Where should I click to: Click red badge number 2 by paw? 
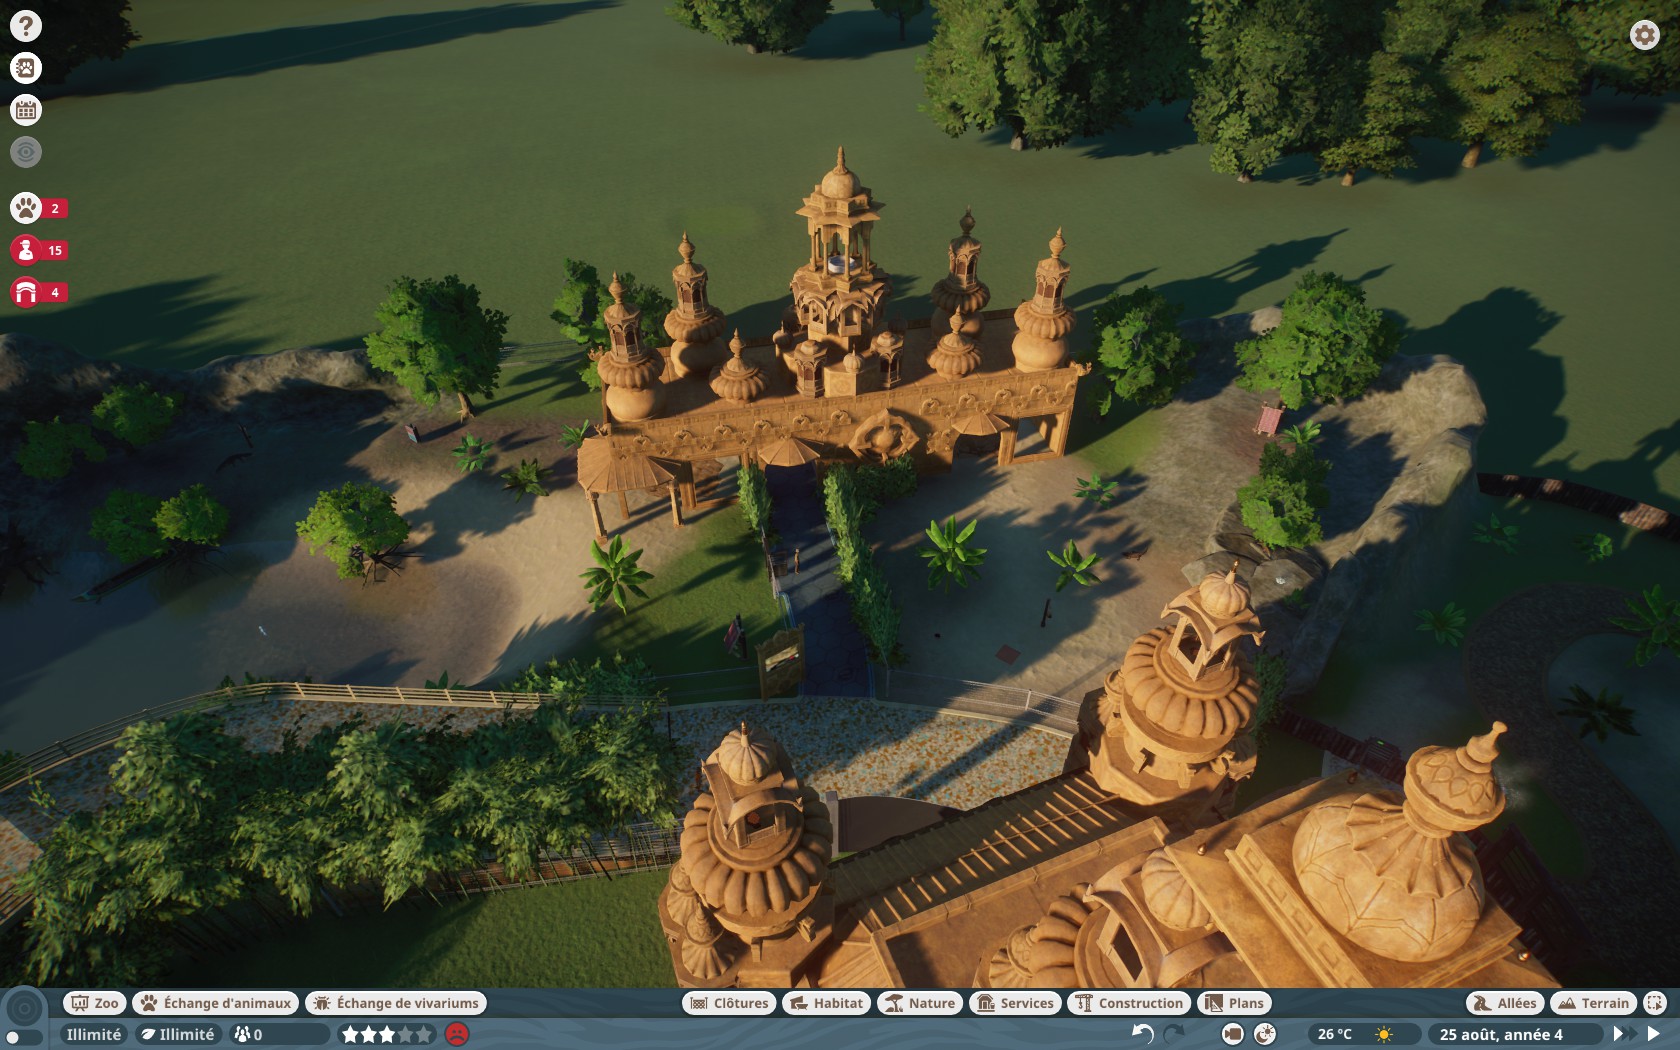coord(55,208)
